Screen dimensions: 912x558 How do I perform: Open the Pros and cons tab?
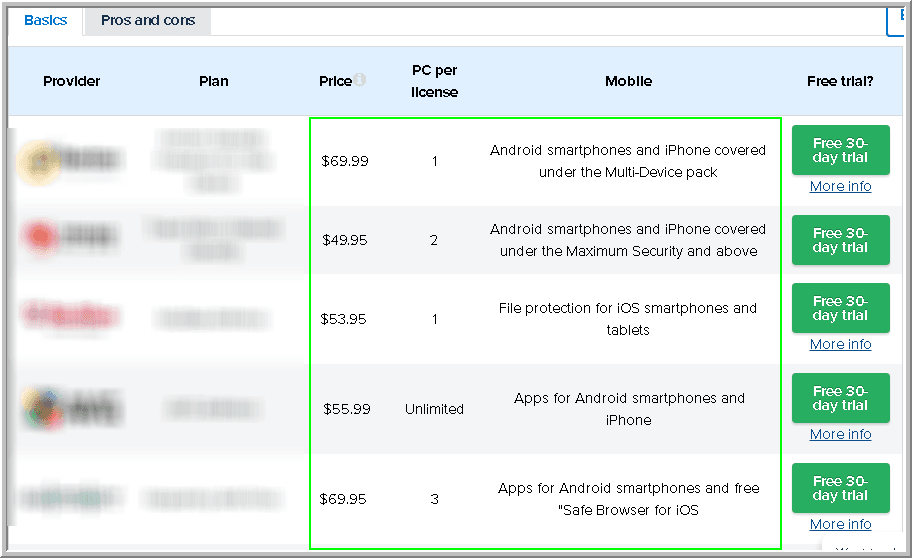click(x=148, y=20)
